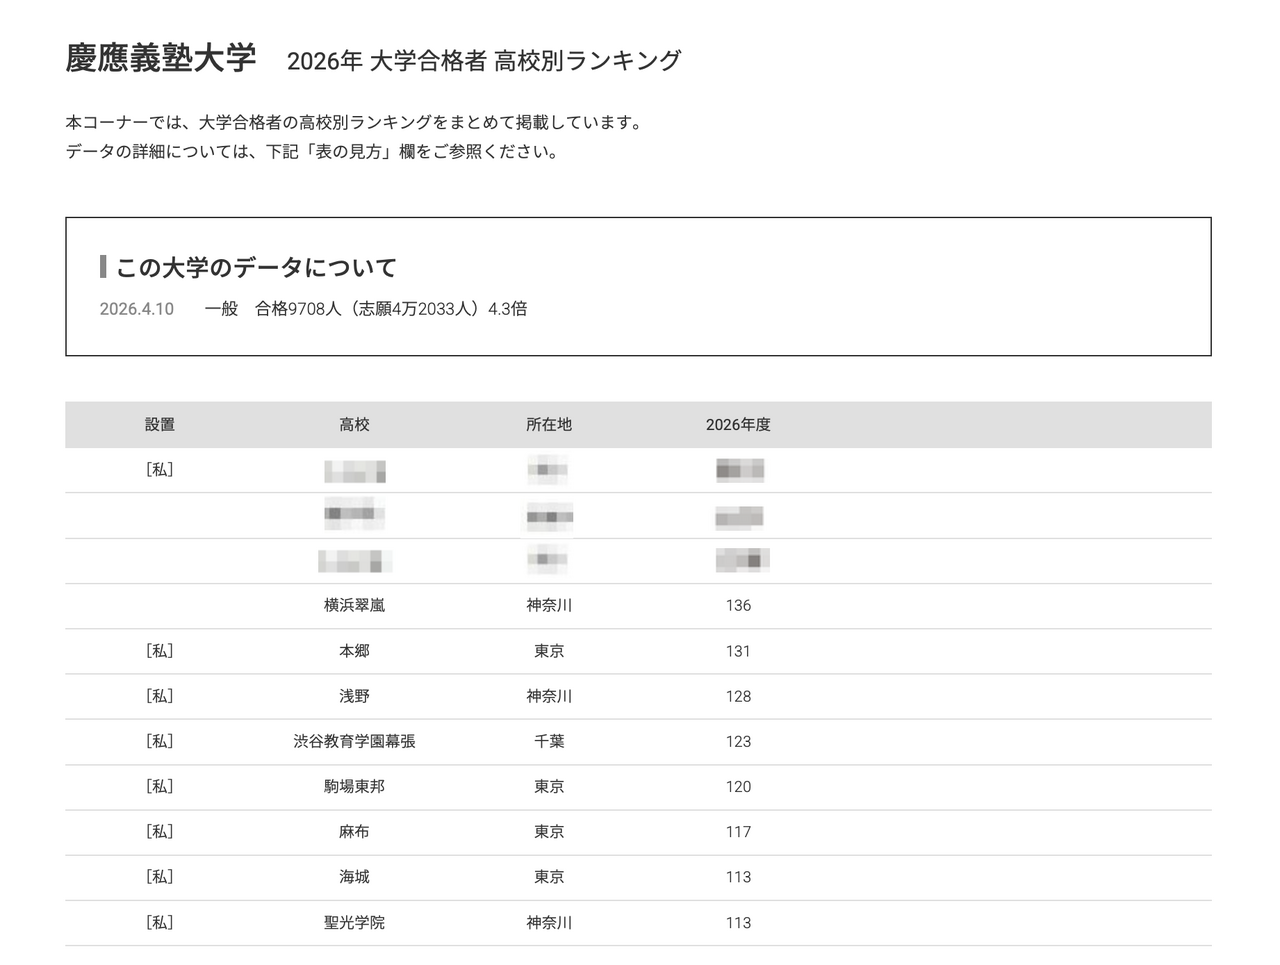The width and height of the screenshot is (1280, 965).
Task: Select the 横浜翠嵐 high school row
Action: (353, 605)
